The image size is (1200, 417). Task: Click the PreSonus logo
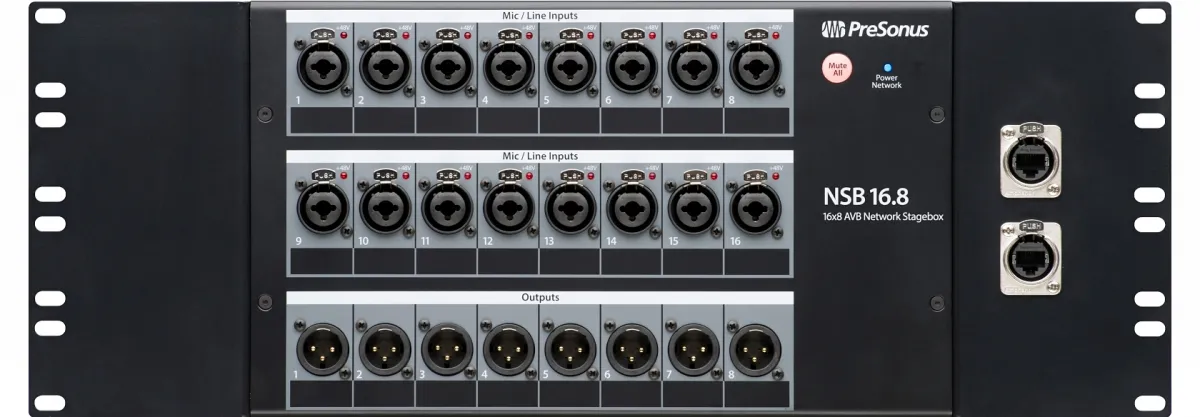pos(874,29)
